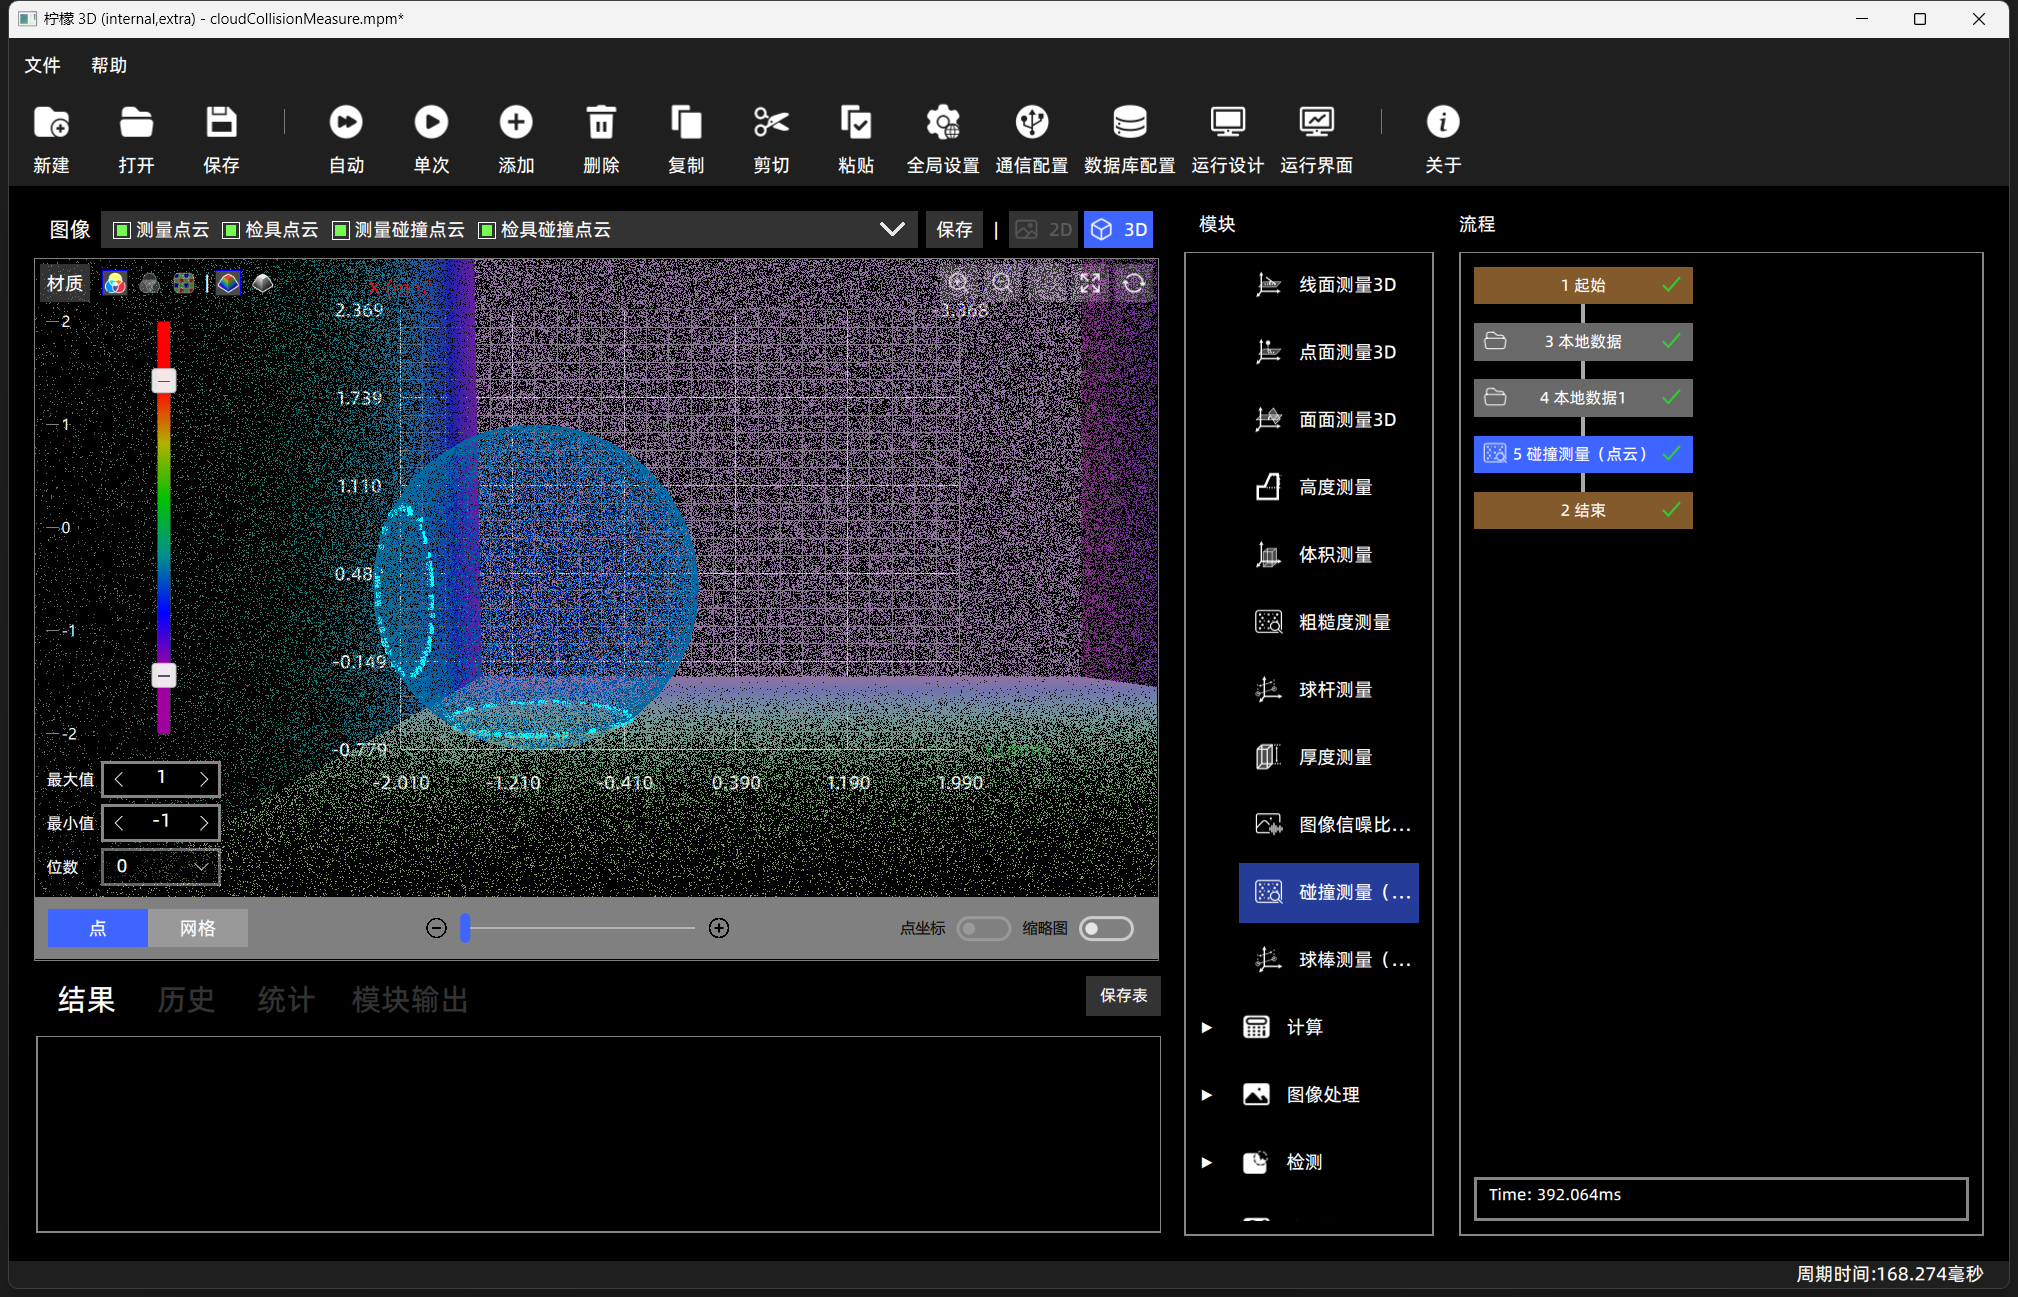2018x1297 pixels.
Task: Expand the 计算 module group
Action: click(1207, 1028)
